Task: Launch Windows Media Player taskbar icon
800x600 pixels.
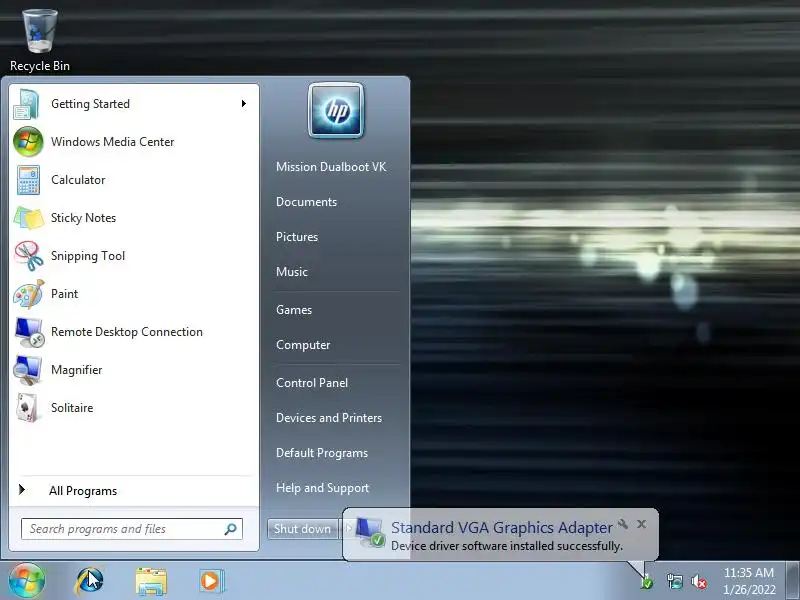Action: click(x=211, y=581)
